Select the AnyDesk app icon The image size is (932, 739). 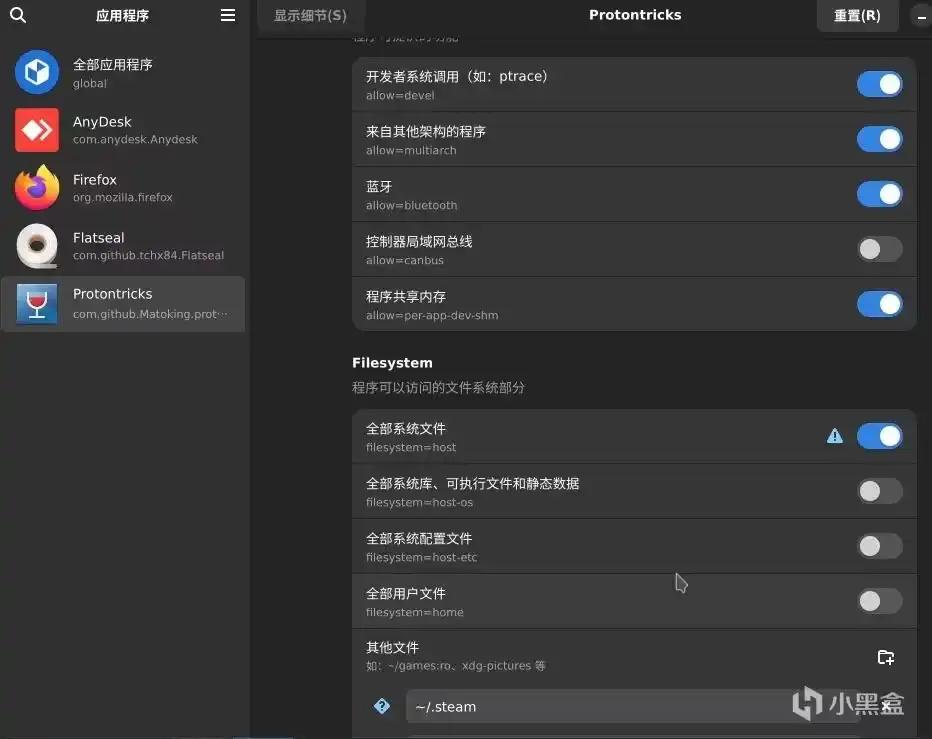[x=37, y=130]
